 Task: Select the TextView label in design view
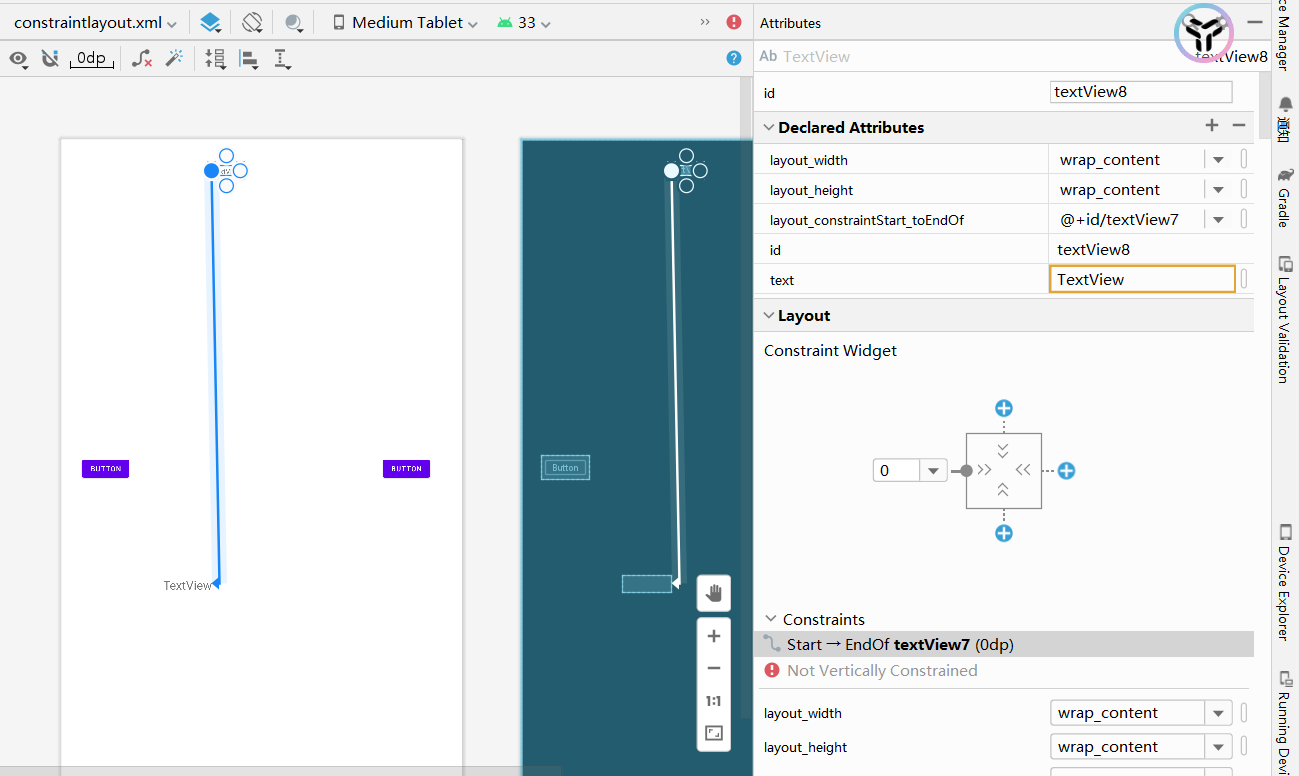pos(188,585)
